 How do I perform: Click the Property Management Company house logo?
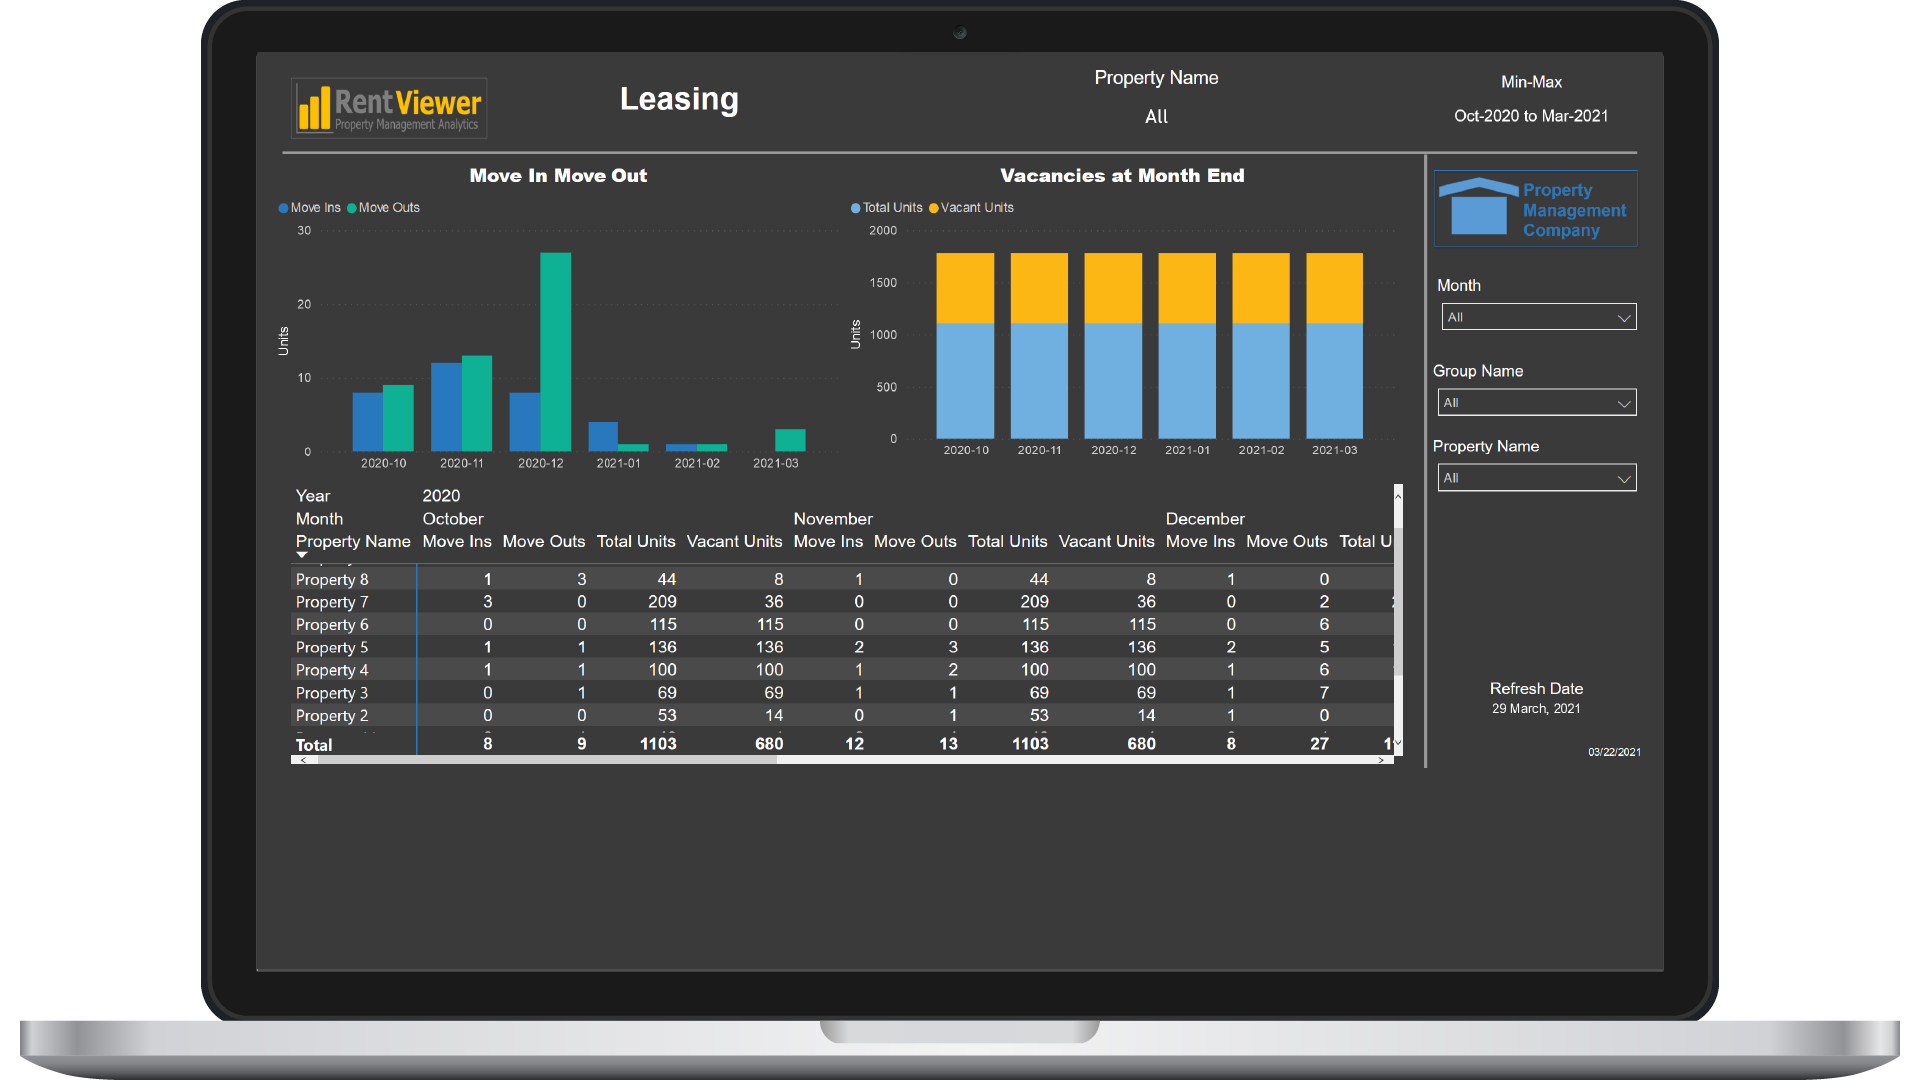coord(1478,208)
